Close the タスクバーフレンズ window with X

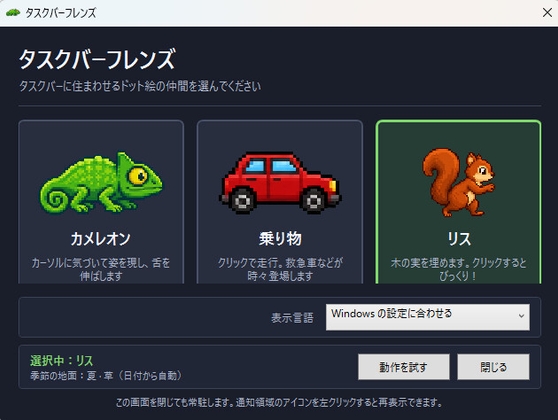coord(547,13)
